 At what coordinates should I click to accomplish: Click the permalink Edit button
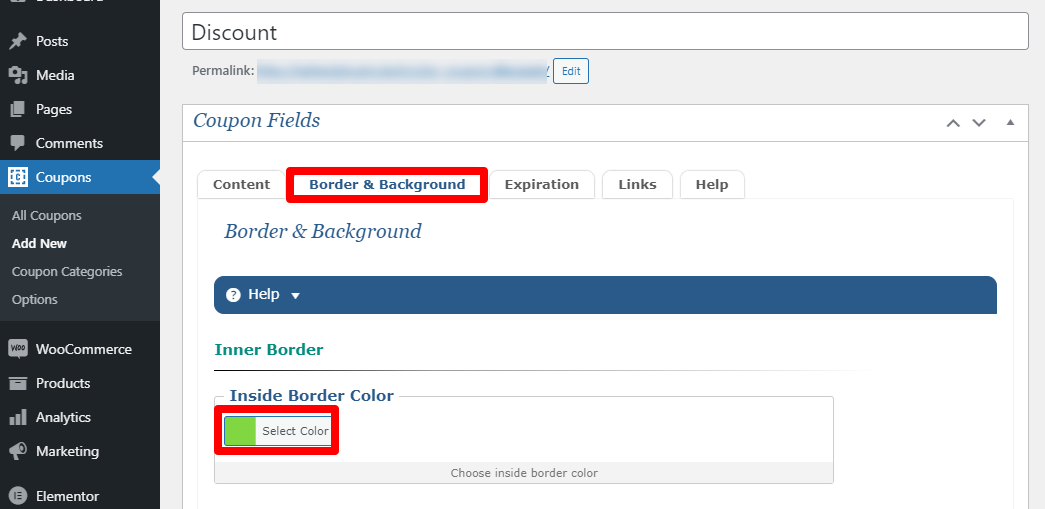(571, 71)
